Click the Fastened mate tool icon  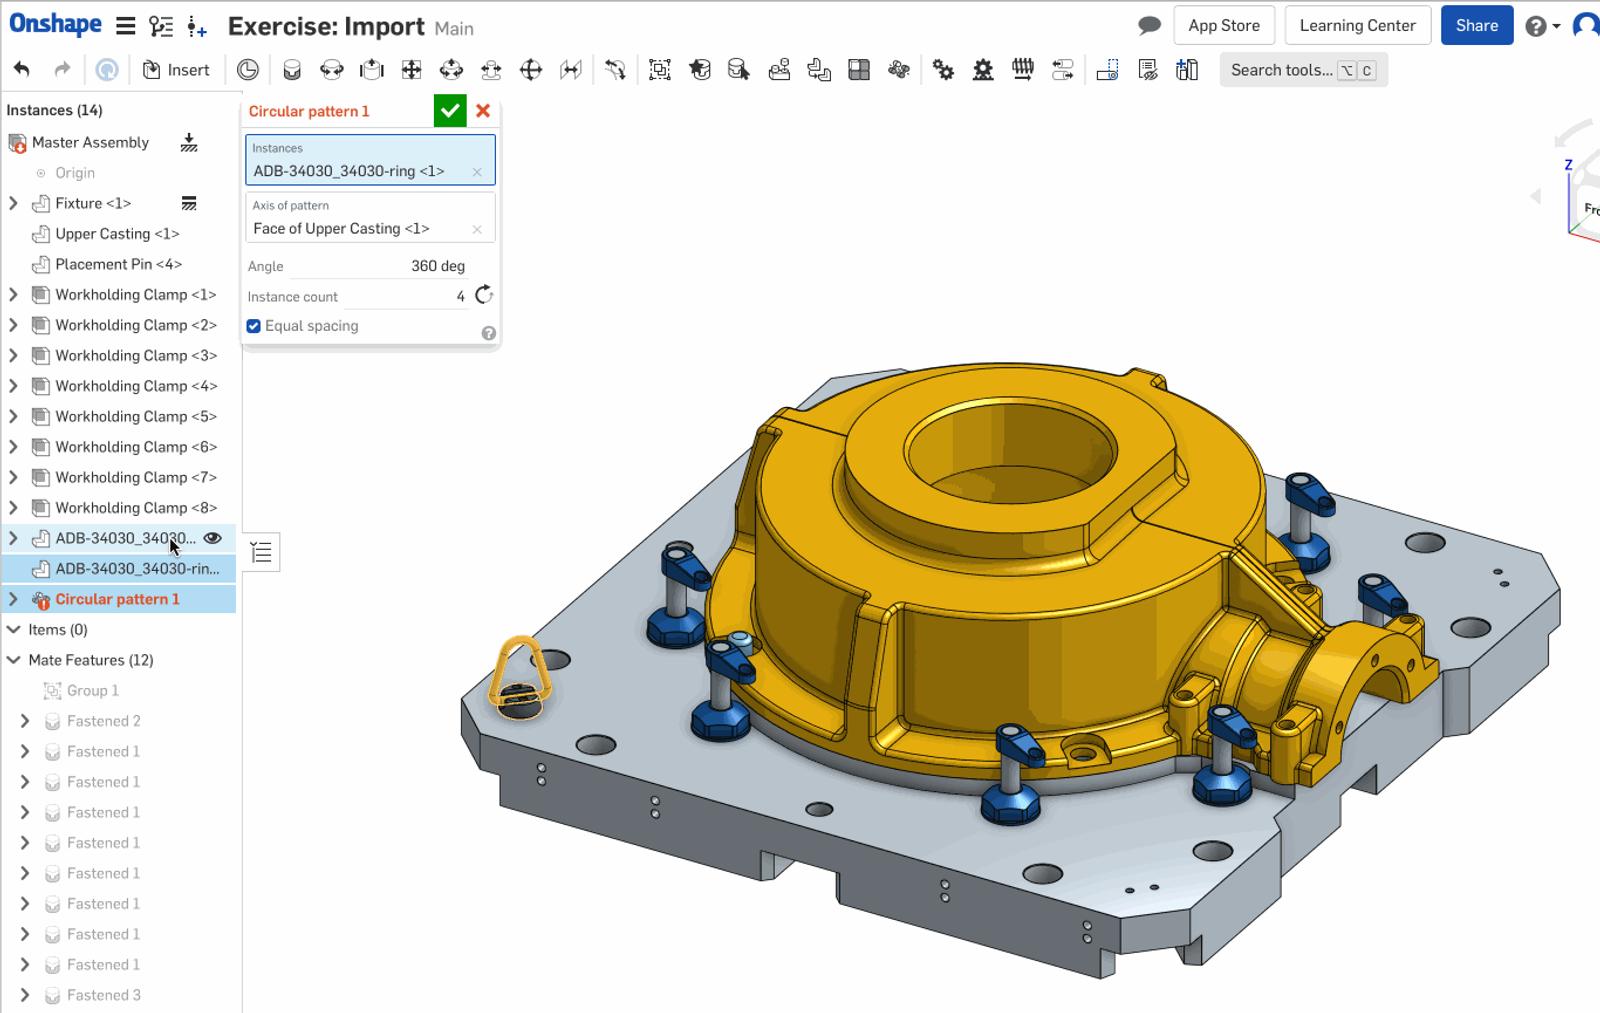point(292,69)
